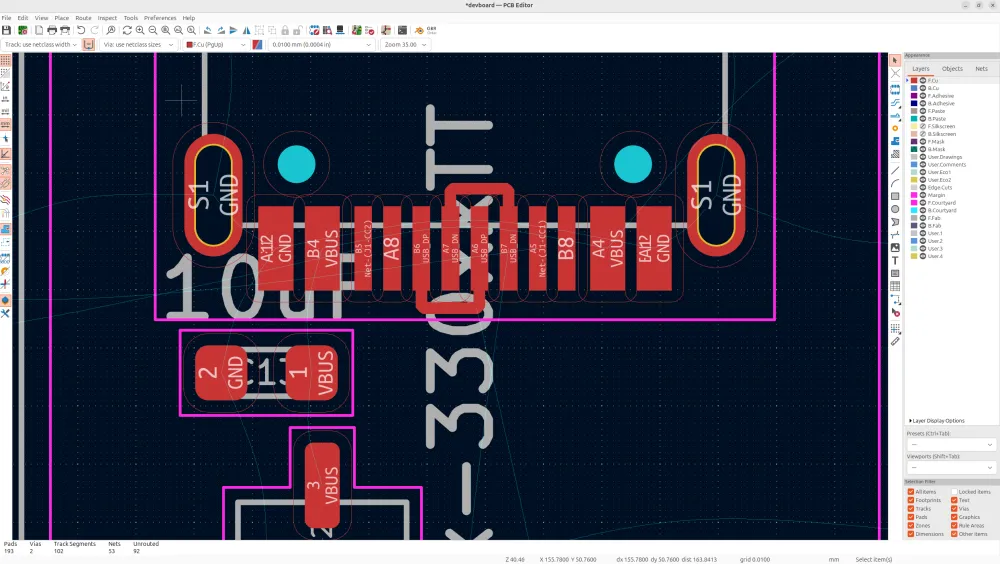
Task: Switch to the Nets tab
Action: 981,69
